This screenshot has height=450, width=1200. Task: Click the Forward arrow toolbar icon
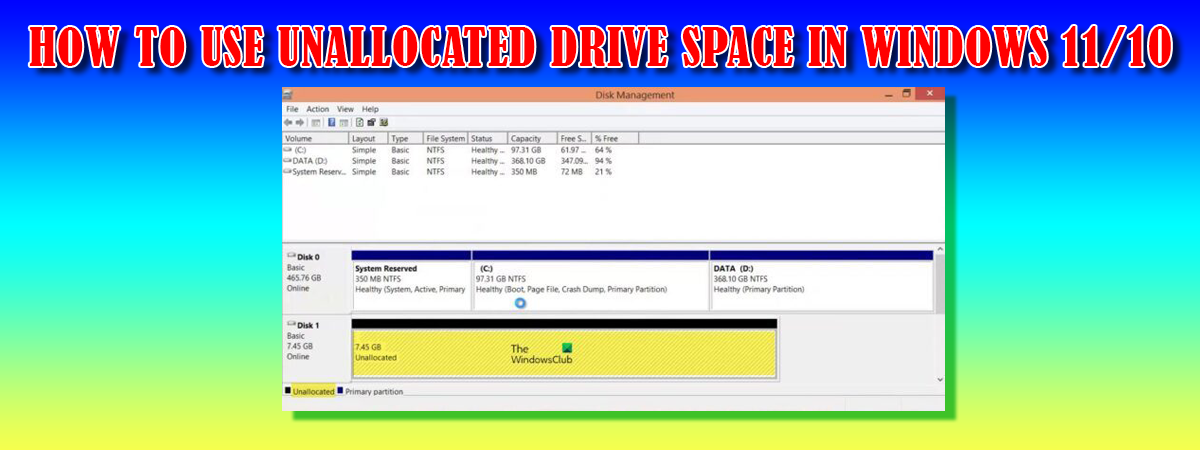coord(299,123)
